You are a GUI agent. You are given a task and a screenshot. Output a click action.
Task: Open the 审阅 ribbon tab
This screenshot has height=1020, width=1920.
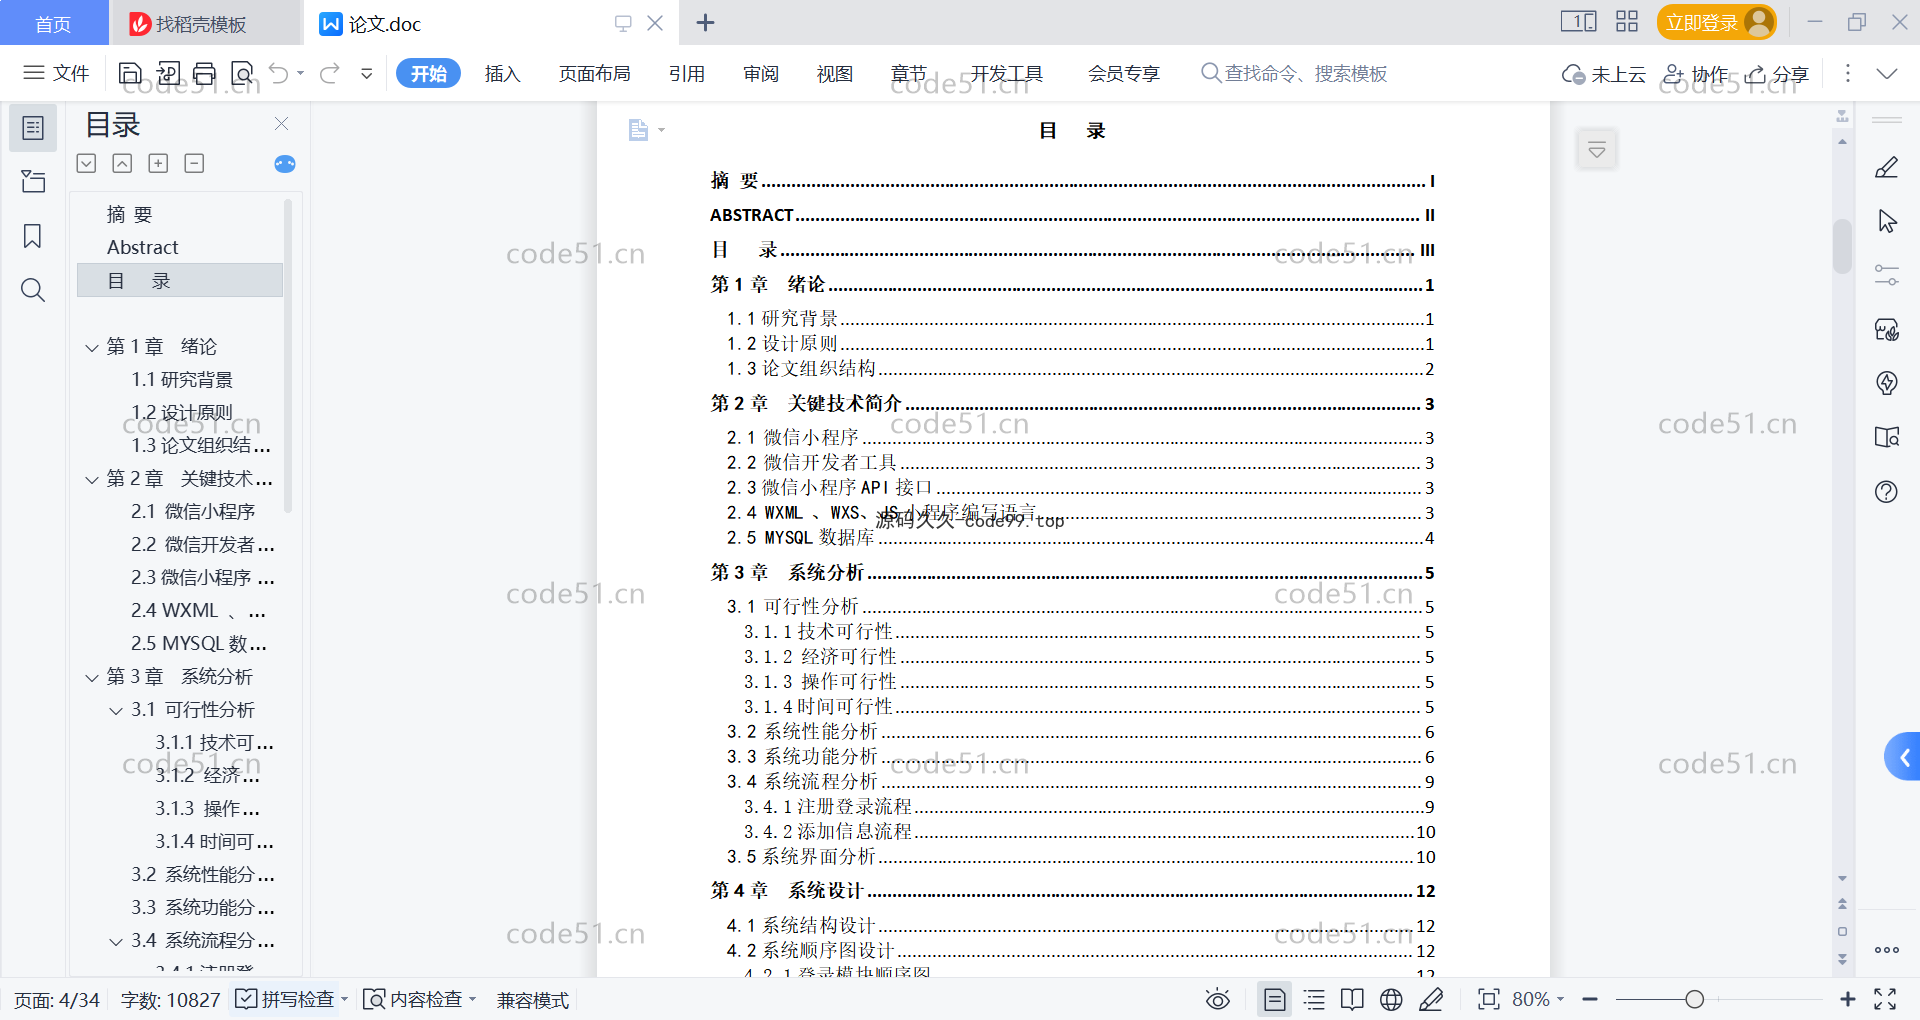pos(761,73)
